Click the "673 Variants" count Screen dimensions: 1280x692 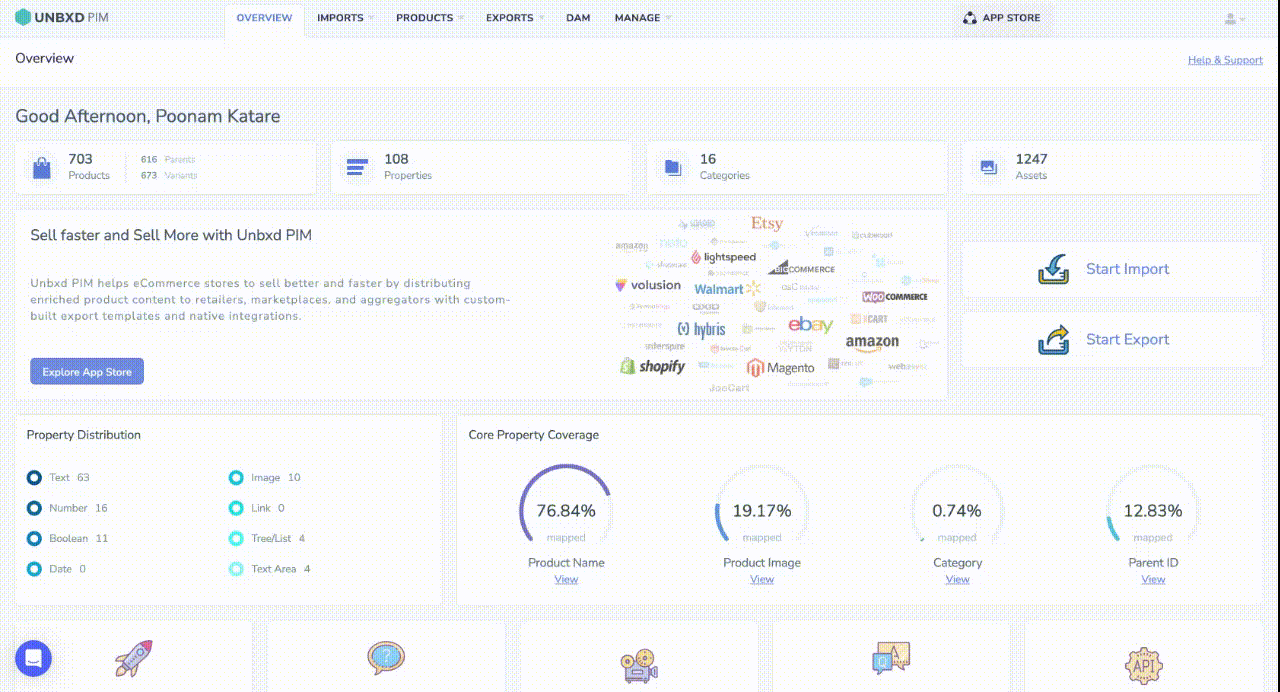169,176
